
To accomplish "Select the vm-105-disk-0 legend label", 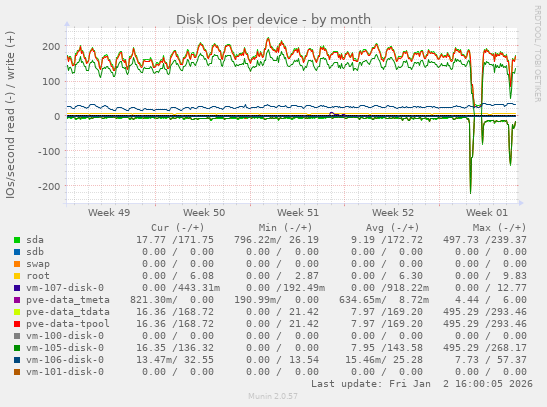I will 65,348.
